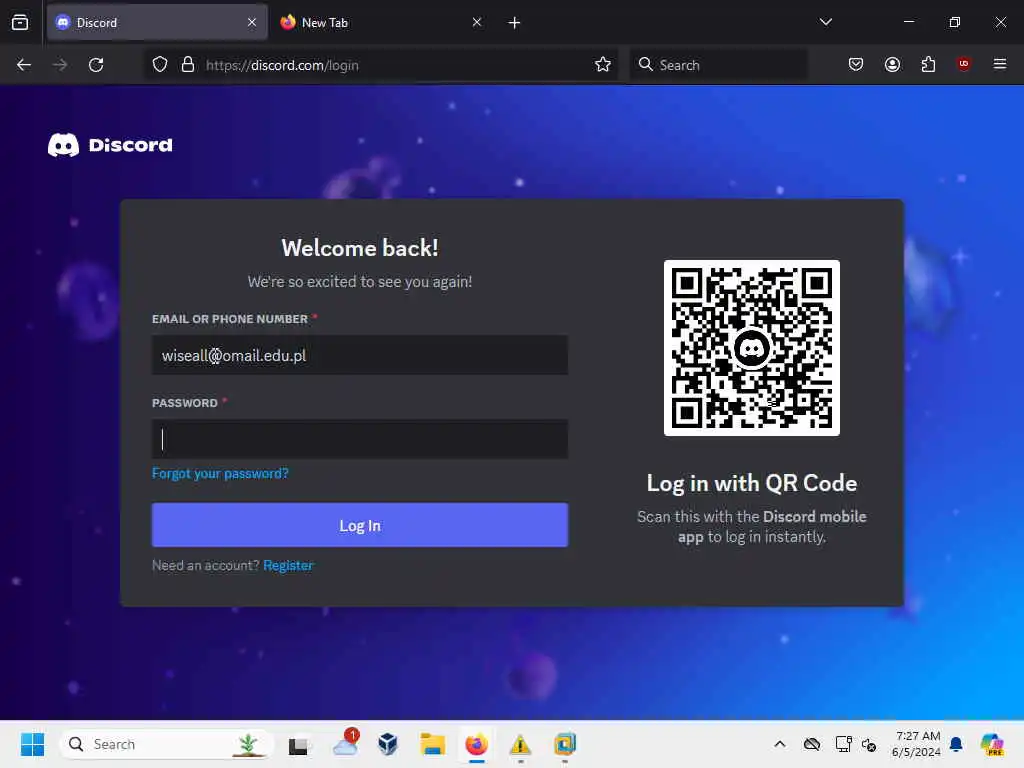Open the yellow warning triangle taskbar app
The image size is (1024, 768).
pos(520,744)
